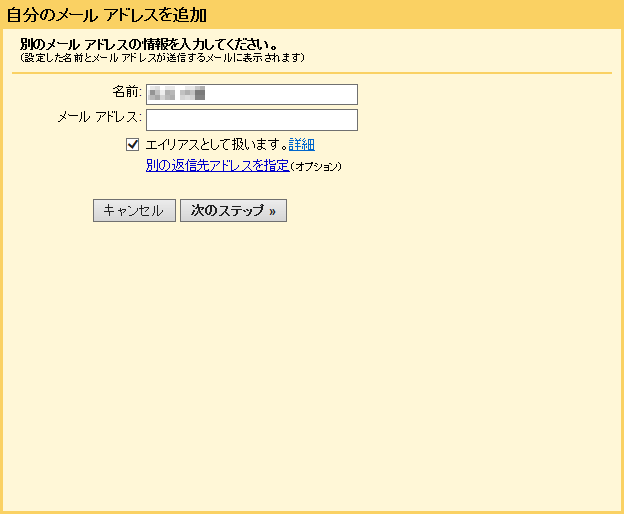624x514 pixels.
Task: Click 別の返信先アドレスを指定 link
Action: 218,165
